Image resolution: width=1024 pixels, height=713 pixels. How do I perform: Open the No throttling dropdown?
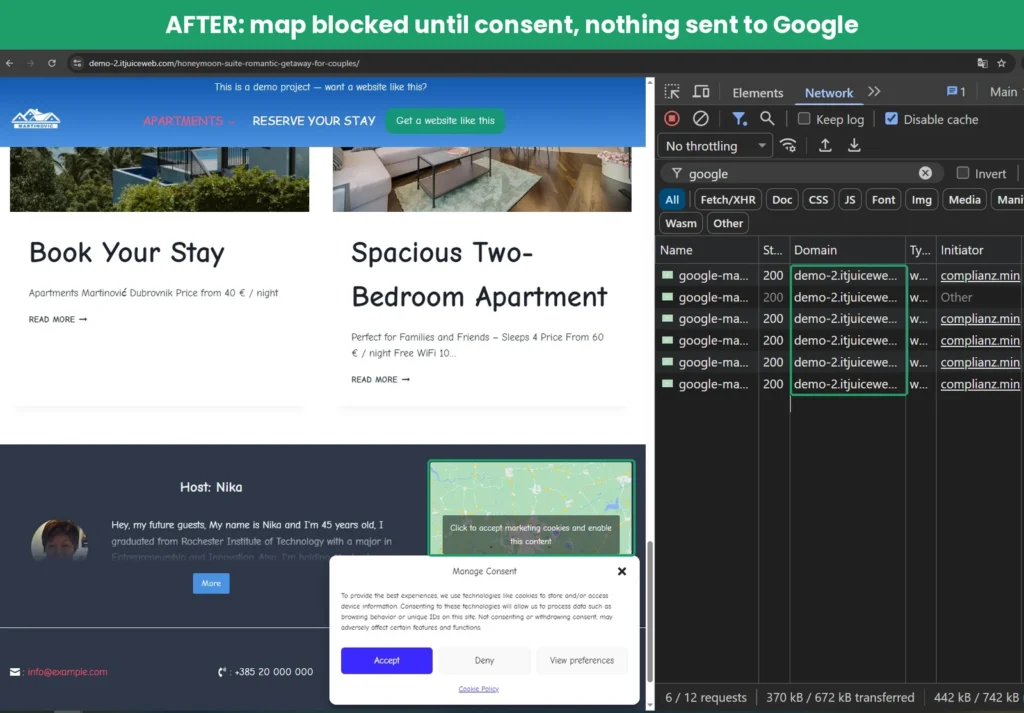[715, 146]
